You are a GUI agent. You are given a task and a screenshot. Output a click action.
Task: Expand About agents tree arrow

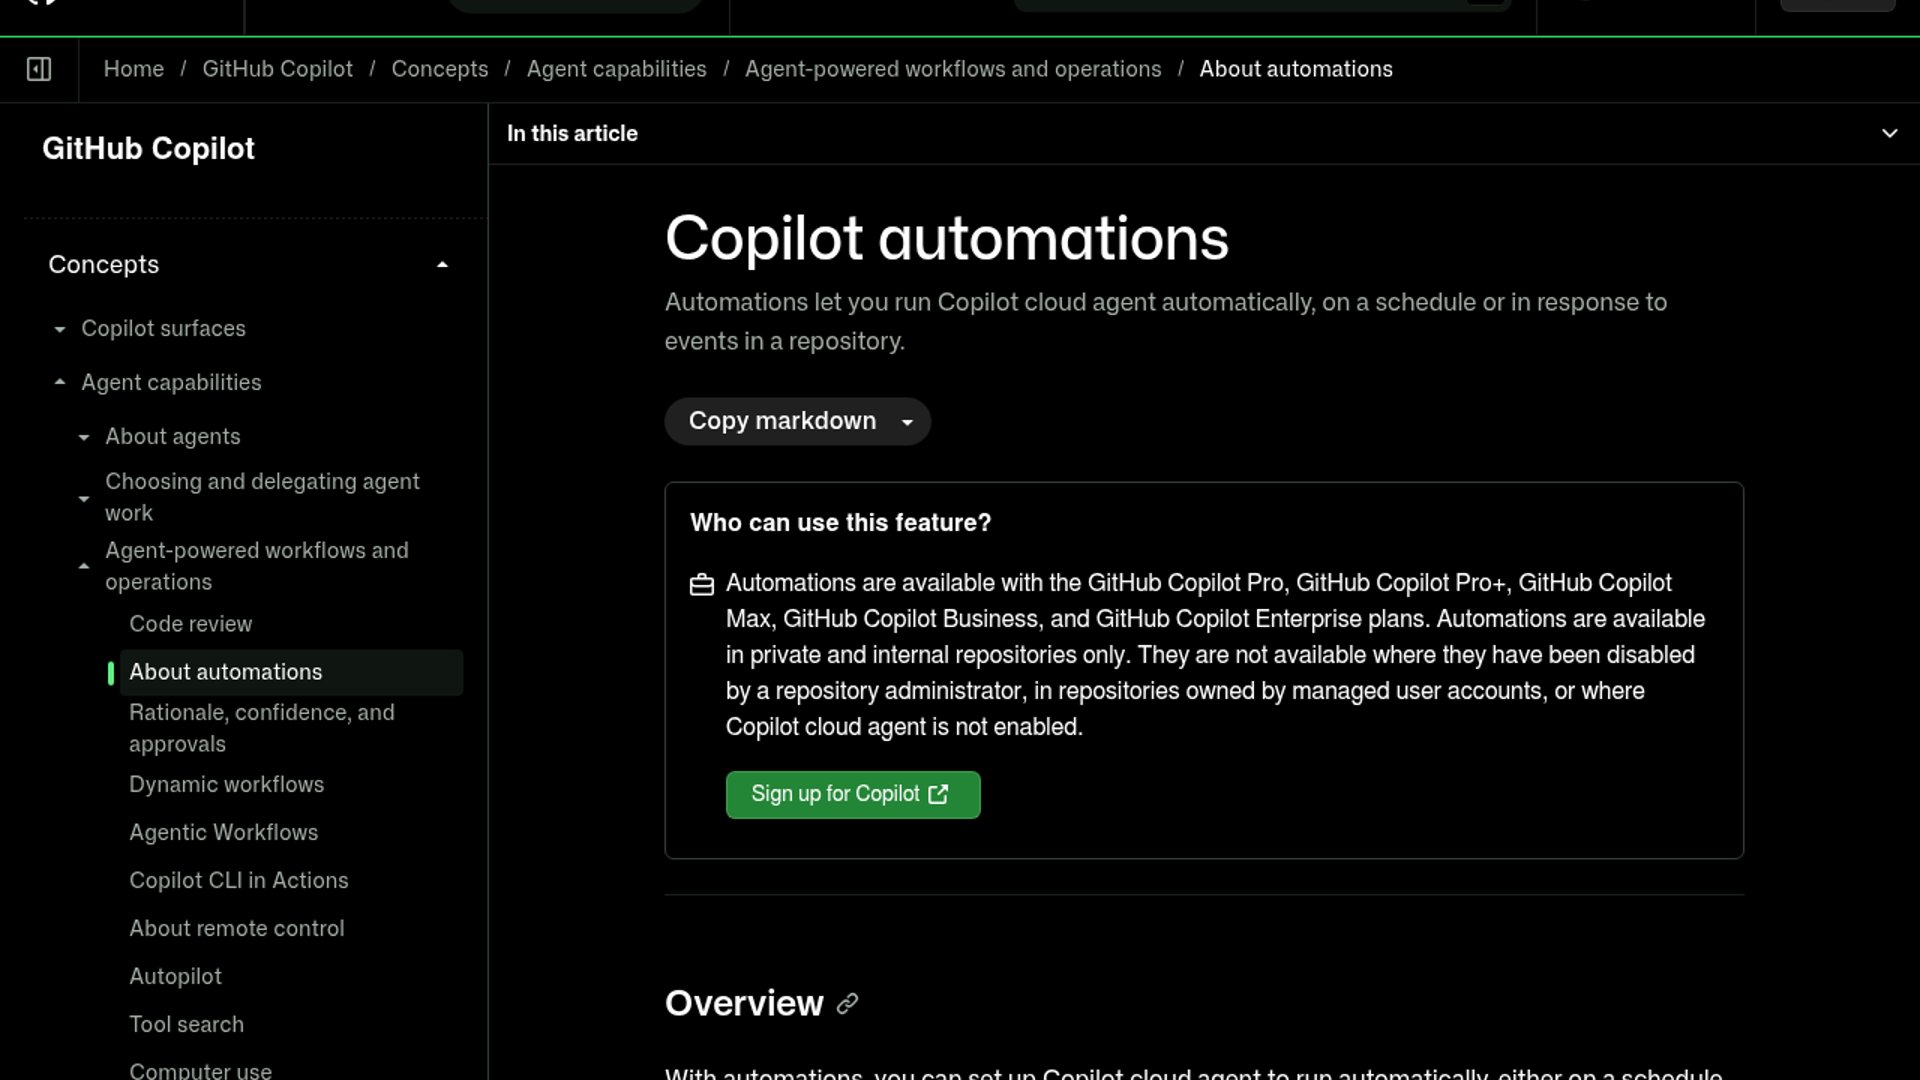click(84, 437)
